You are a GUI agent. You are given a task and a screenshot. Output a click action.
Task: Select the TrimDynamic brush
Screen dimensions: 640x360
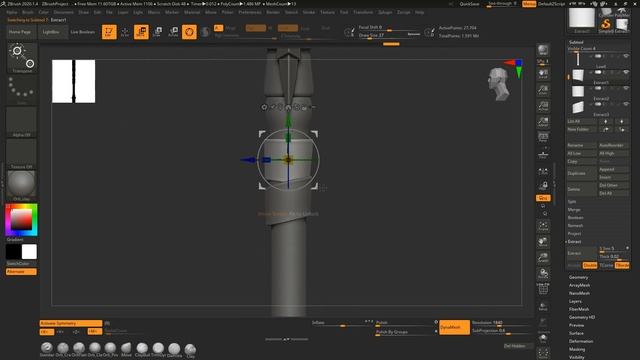pos(158,349)
